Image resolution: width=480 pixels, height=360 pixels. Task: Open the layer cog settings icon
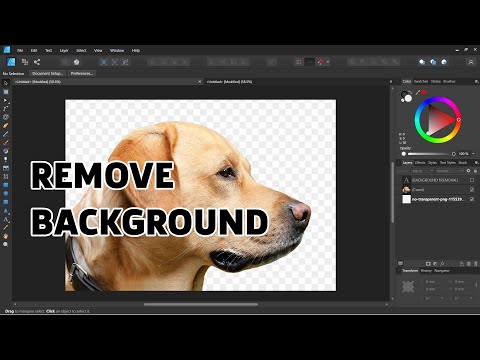(468, 171)
